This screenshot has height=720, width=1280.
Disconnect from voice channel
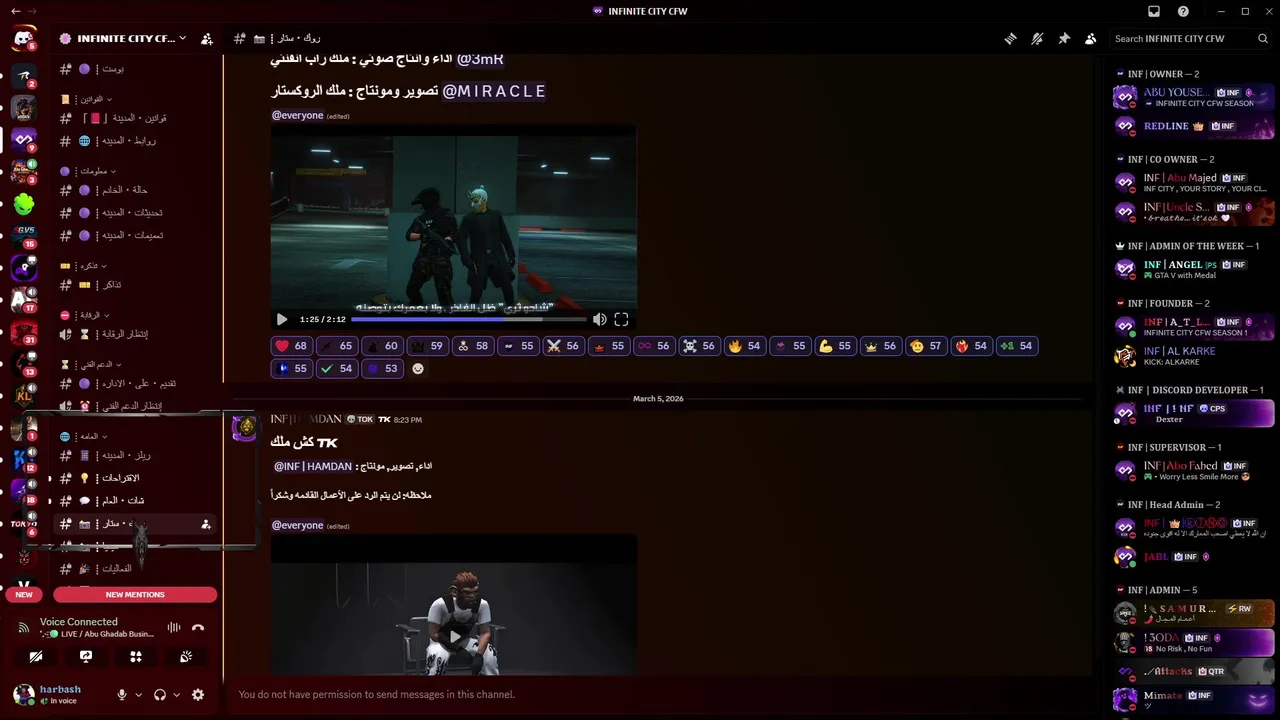pos(198,628)
